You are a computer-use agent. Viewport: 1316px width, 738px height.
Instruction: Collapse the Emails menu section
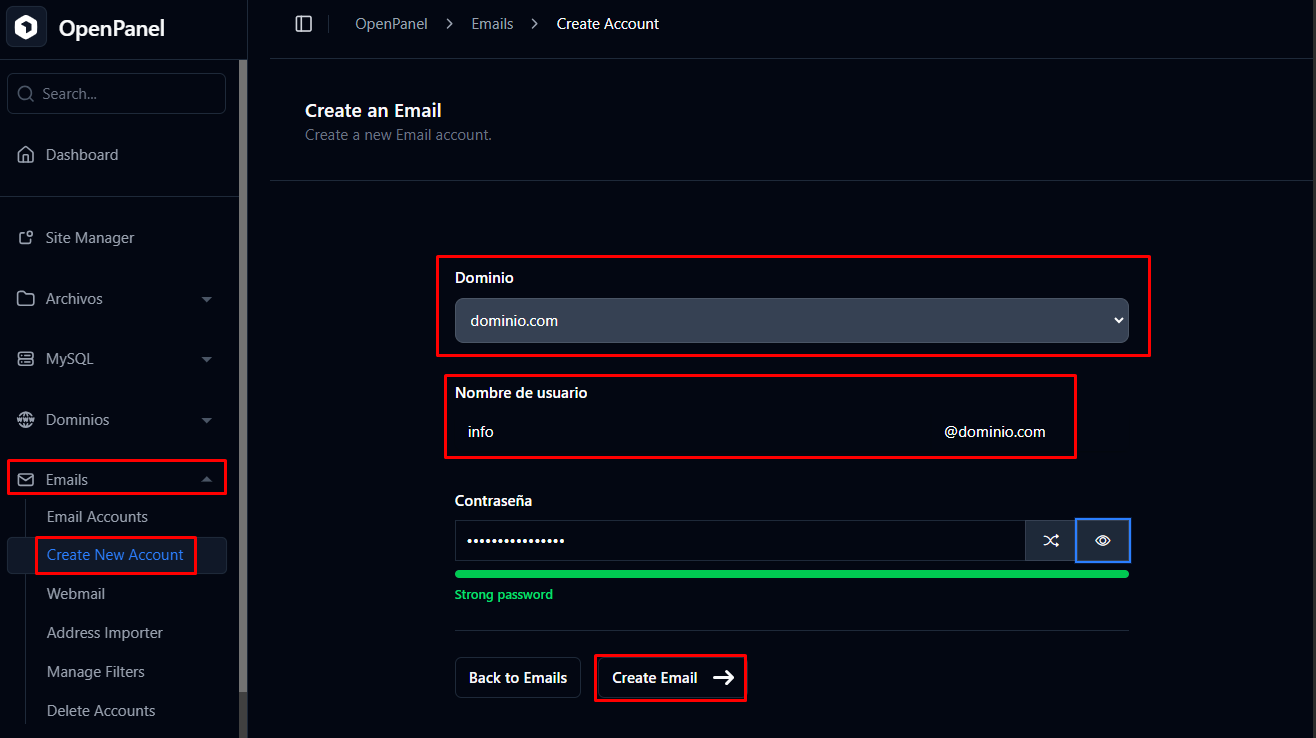point(207,480)
